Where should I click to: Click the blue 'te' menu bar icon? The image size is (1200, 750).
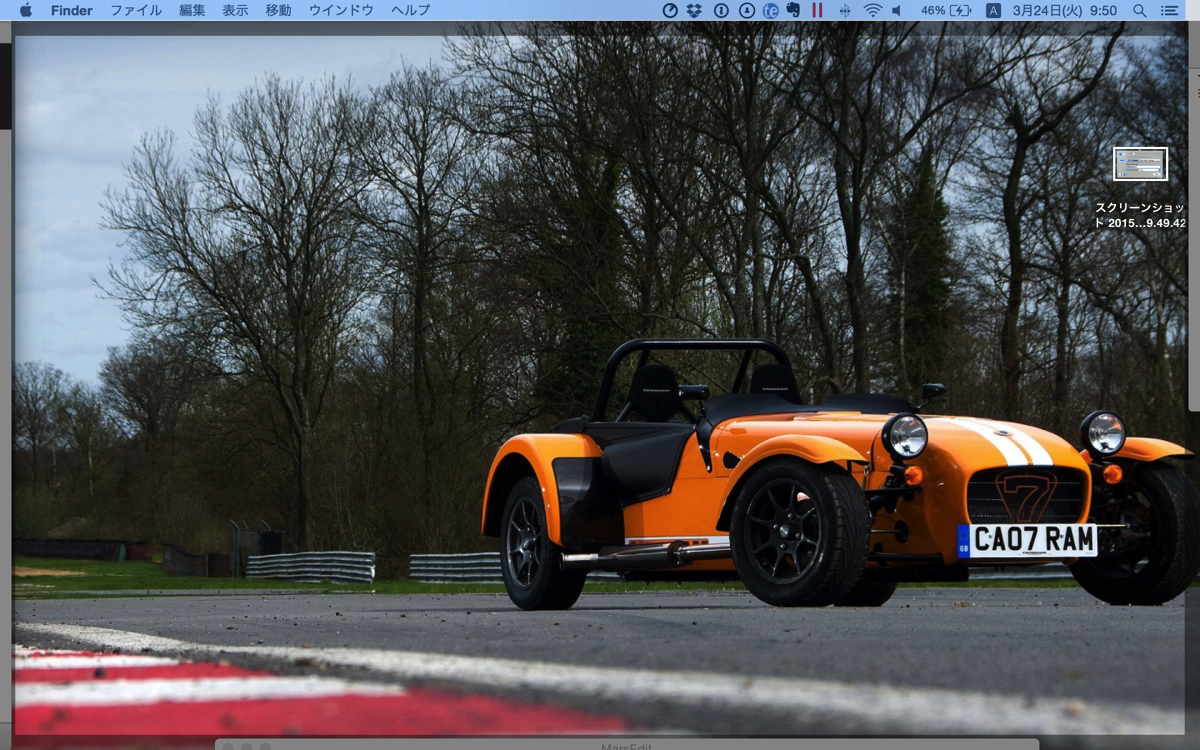point(770,10)
